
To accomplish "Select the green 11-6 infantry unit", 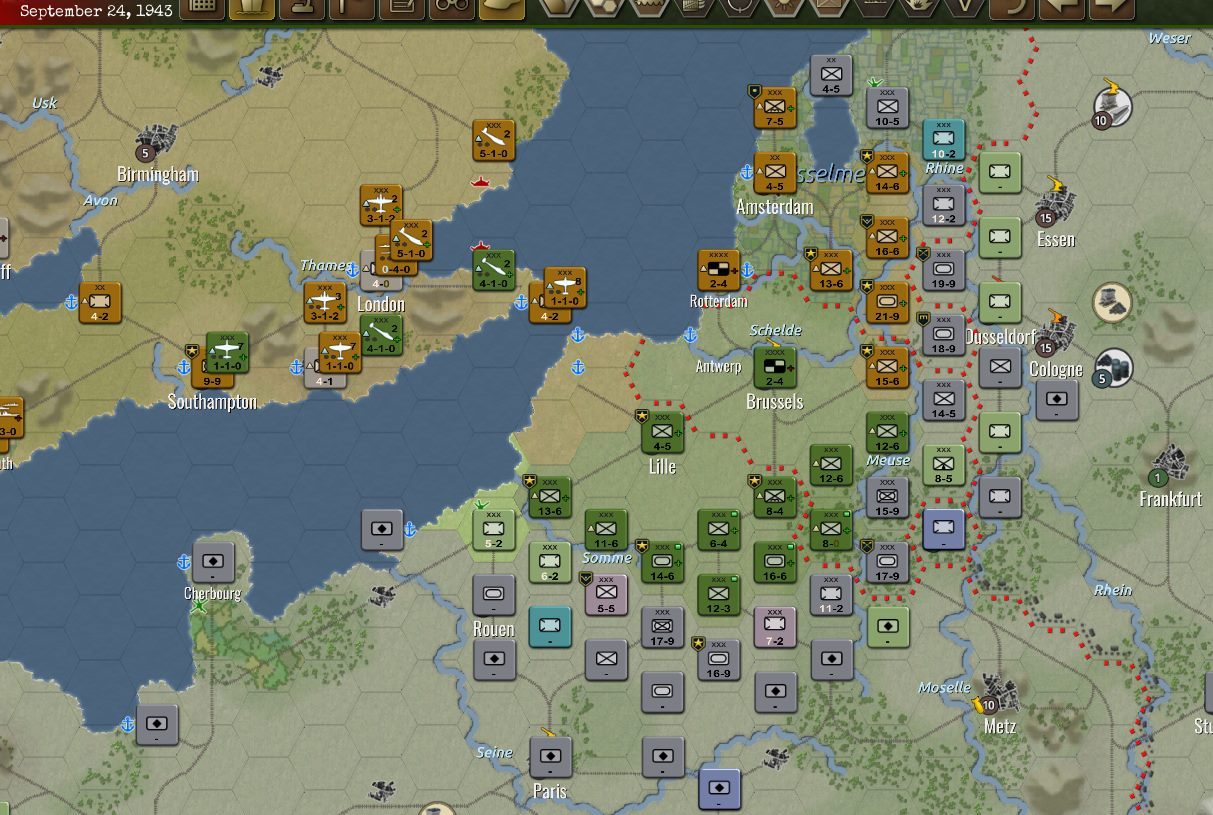I will click(x=606, y=530).
